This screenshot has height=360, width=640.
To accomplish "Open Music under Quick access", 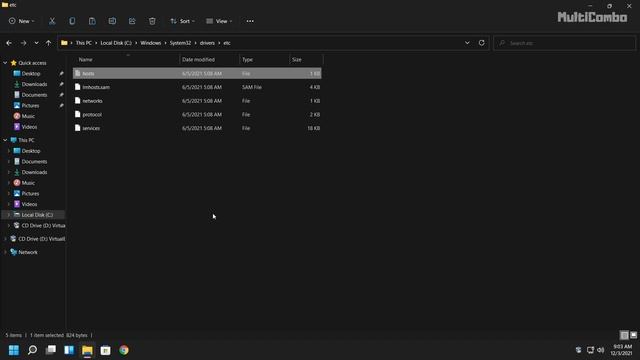I will coord(28,116).
